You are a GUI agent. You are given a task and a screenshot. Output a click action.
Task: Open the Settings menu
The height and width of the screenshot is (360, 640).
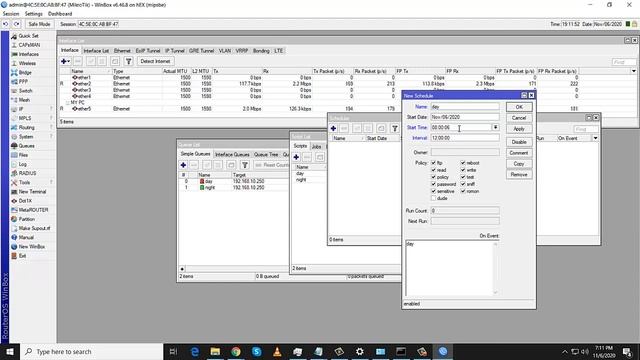coord(33,14)
